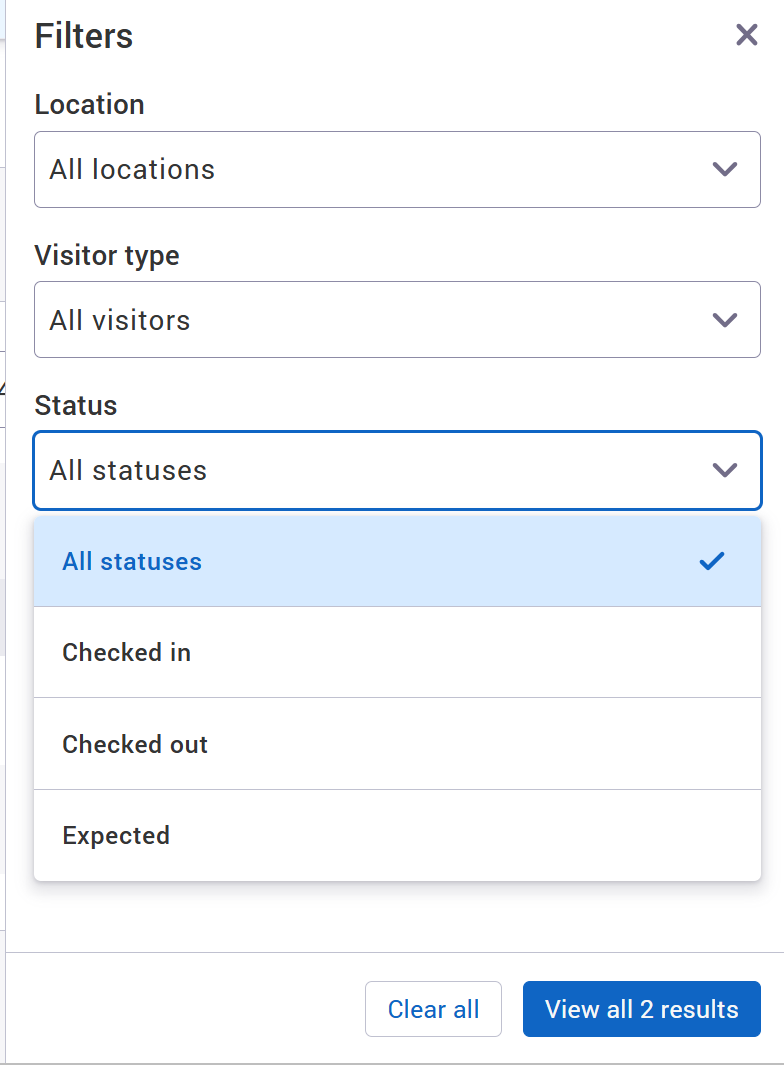784x1065 pixels.
Task: Click the chevron on the Status dropdown
Action: 724,470
